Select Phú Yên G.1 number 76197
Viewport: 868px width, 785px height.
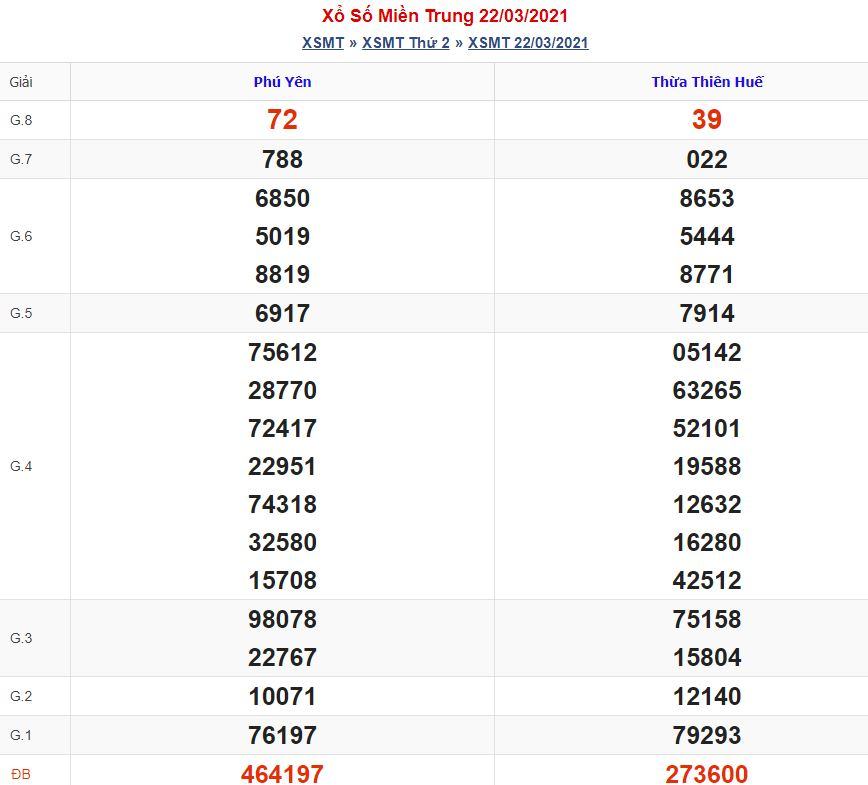282,735
